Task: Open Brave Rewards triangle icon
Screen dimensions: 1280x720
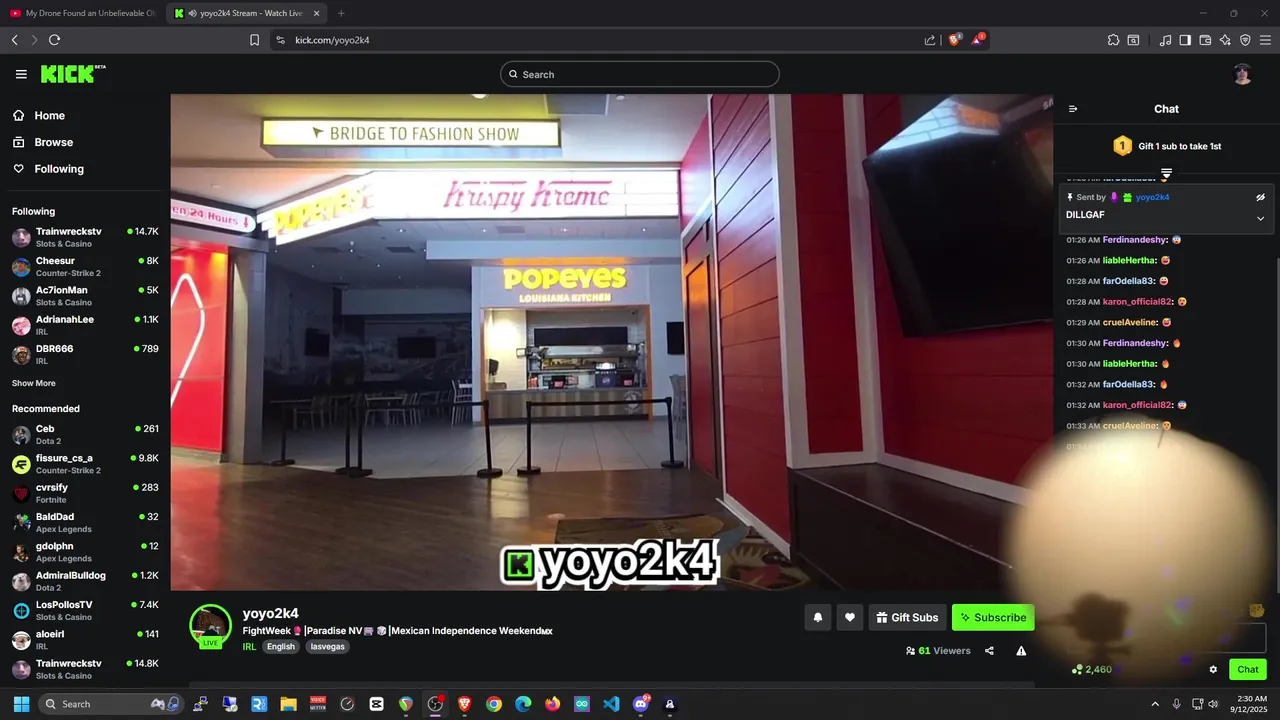Action: point(978,40)
